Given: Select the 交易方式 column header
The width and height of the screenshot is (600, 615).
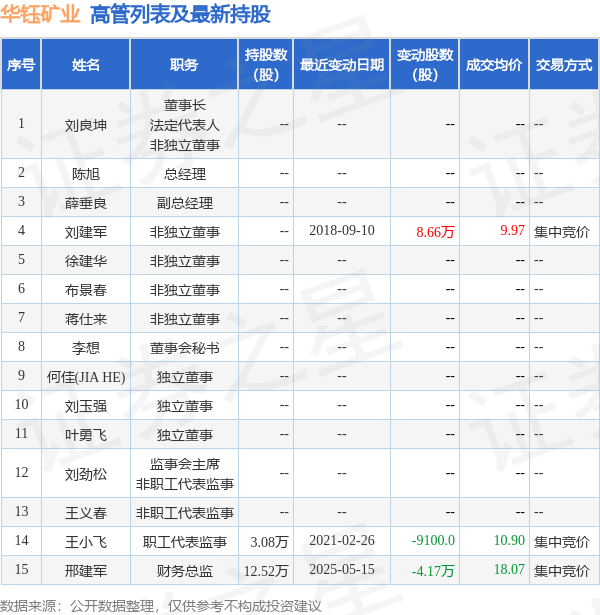Looking at the screenshot, I should (x=564, y=64).
